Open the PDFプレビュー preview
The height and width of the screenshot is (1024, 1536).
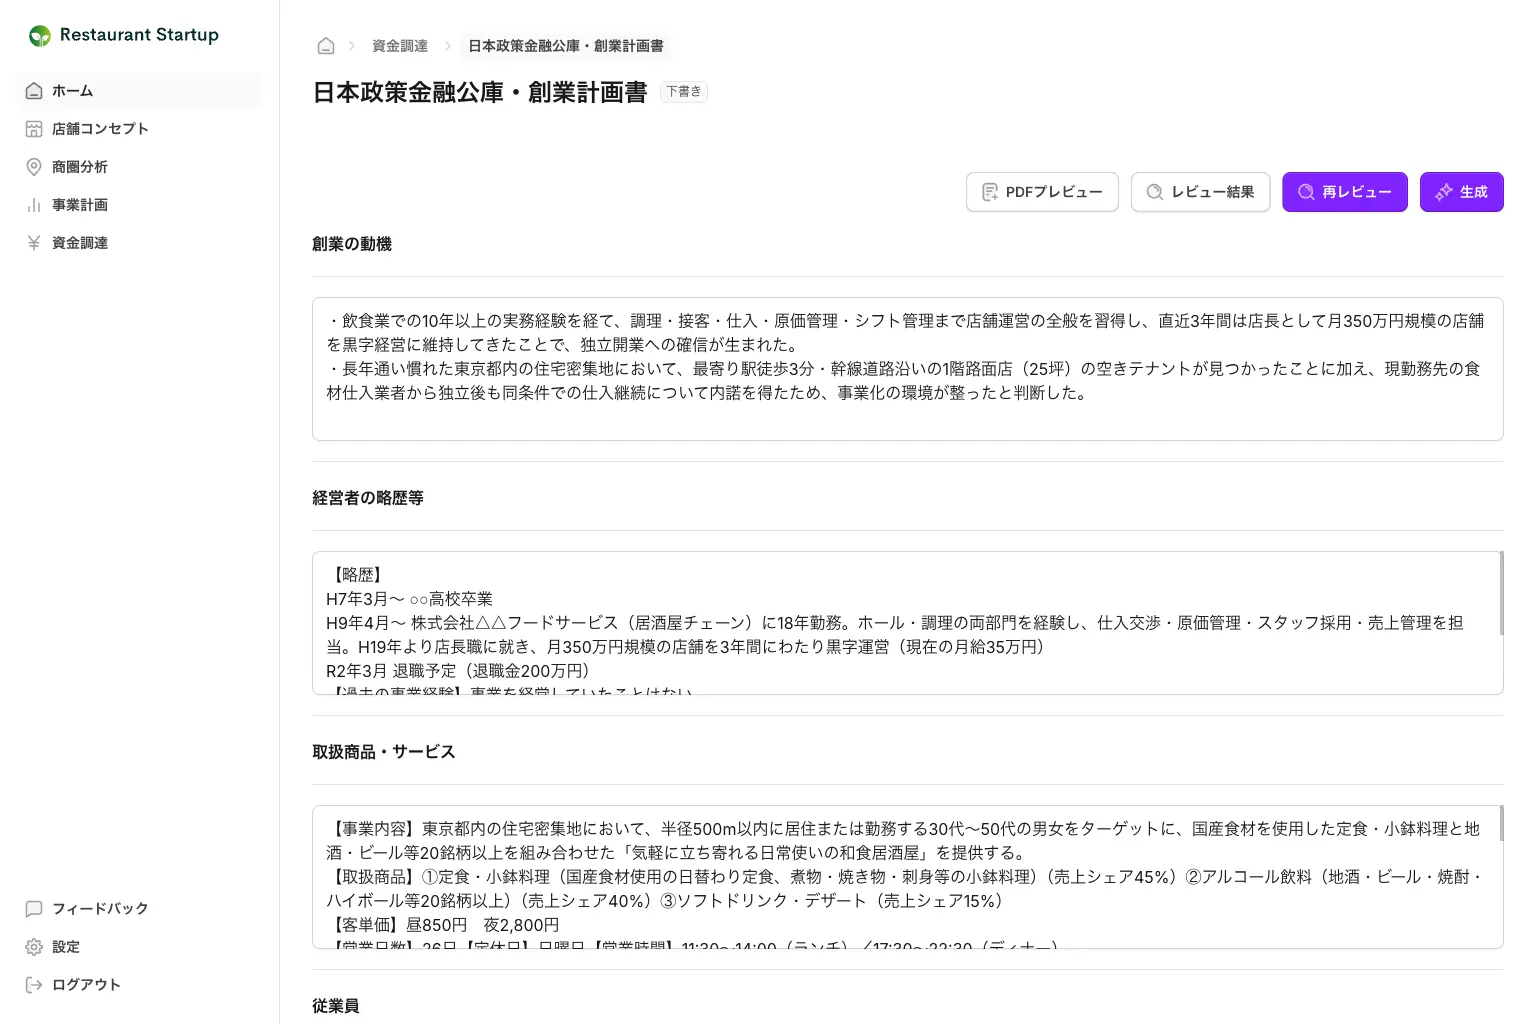point(1042,192)
